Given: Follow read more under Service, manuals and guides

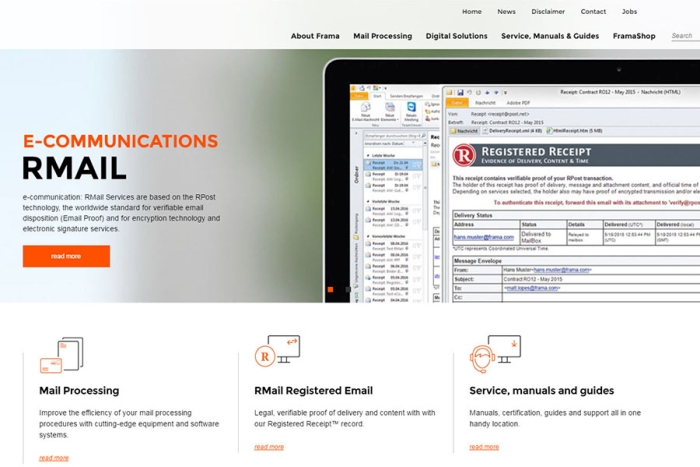Looking at the screenshot, I should 484,447.
